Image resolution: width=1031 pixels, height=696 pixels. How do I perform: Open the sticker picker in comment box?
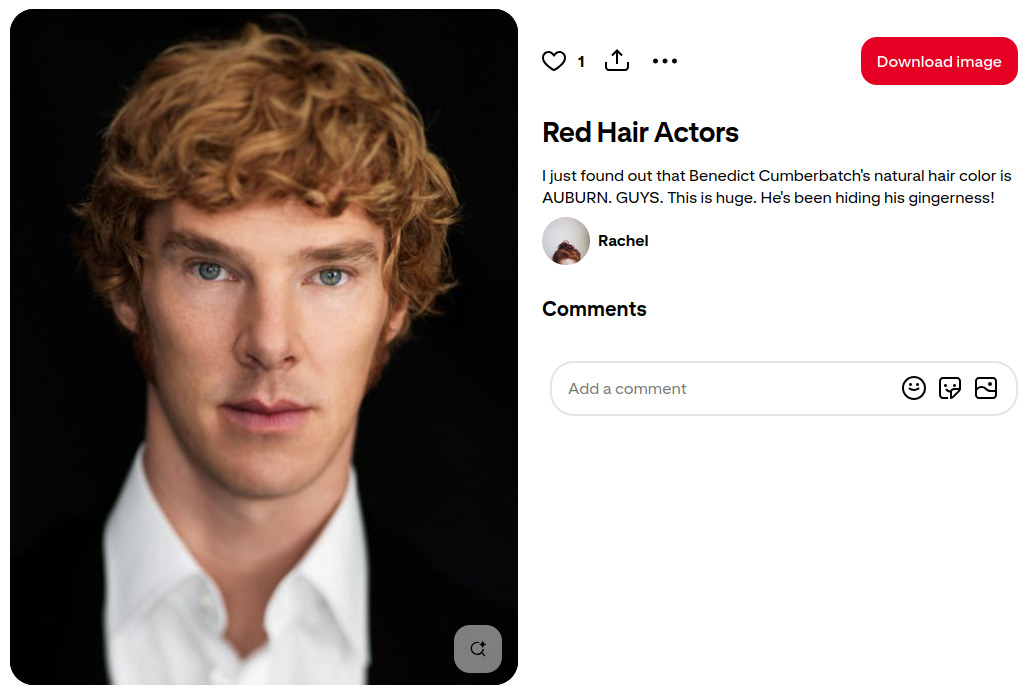click(x=949, y=388)
